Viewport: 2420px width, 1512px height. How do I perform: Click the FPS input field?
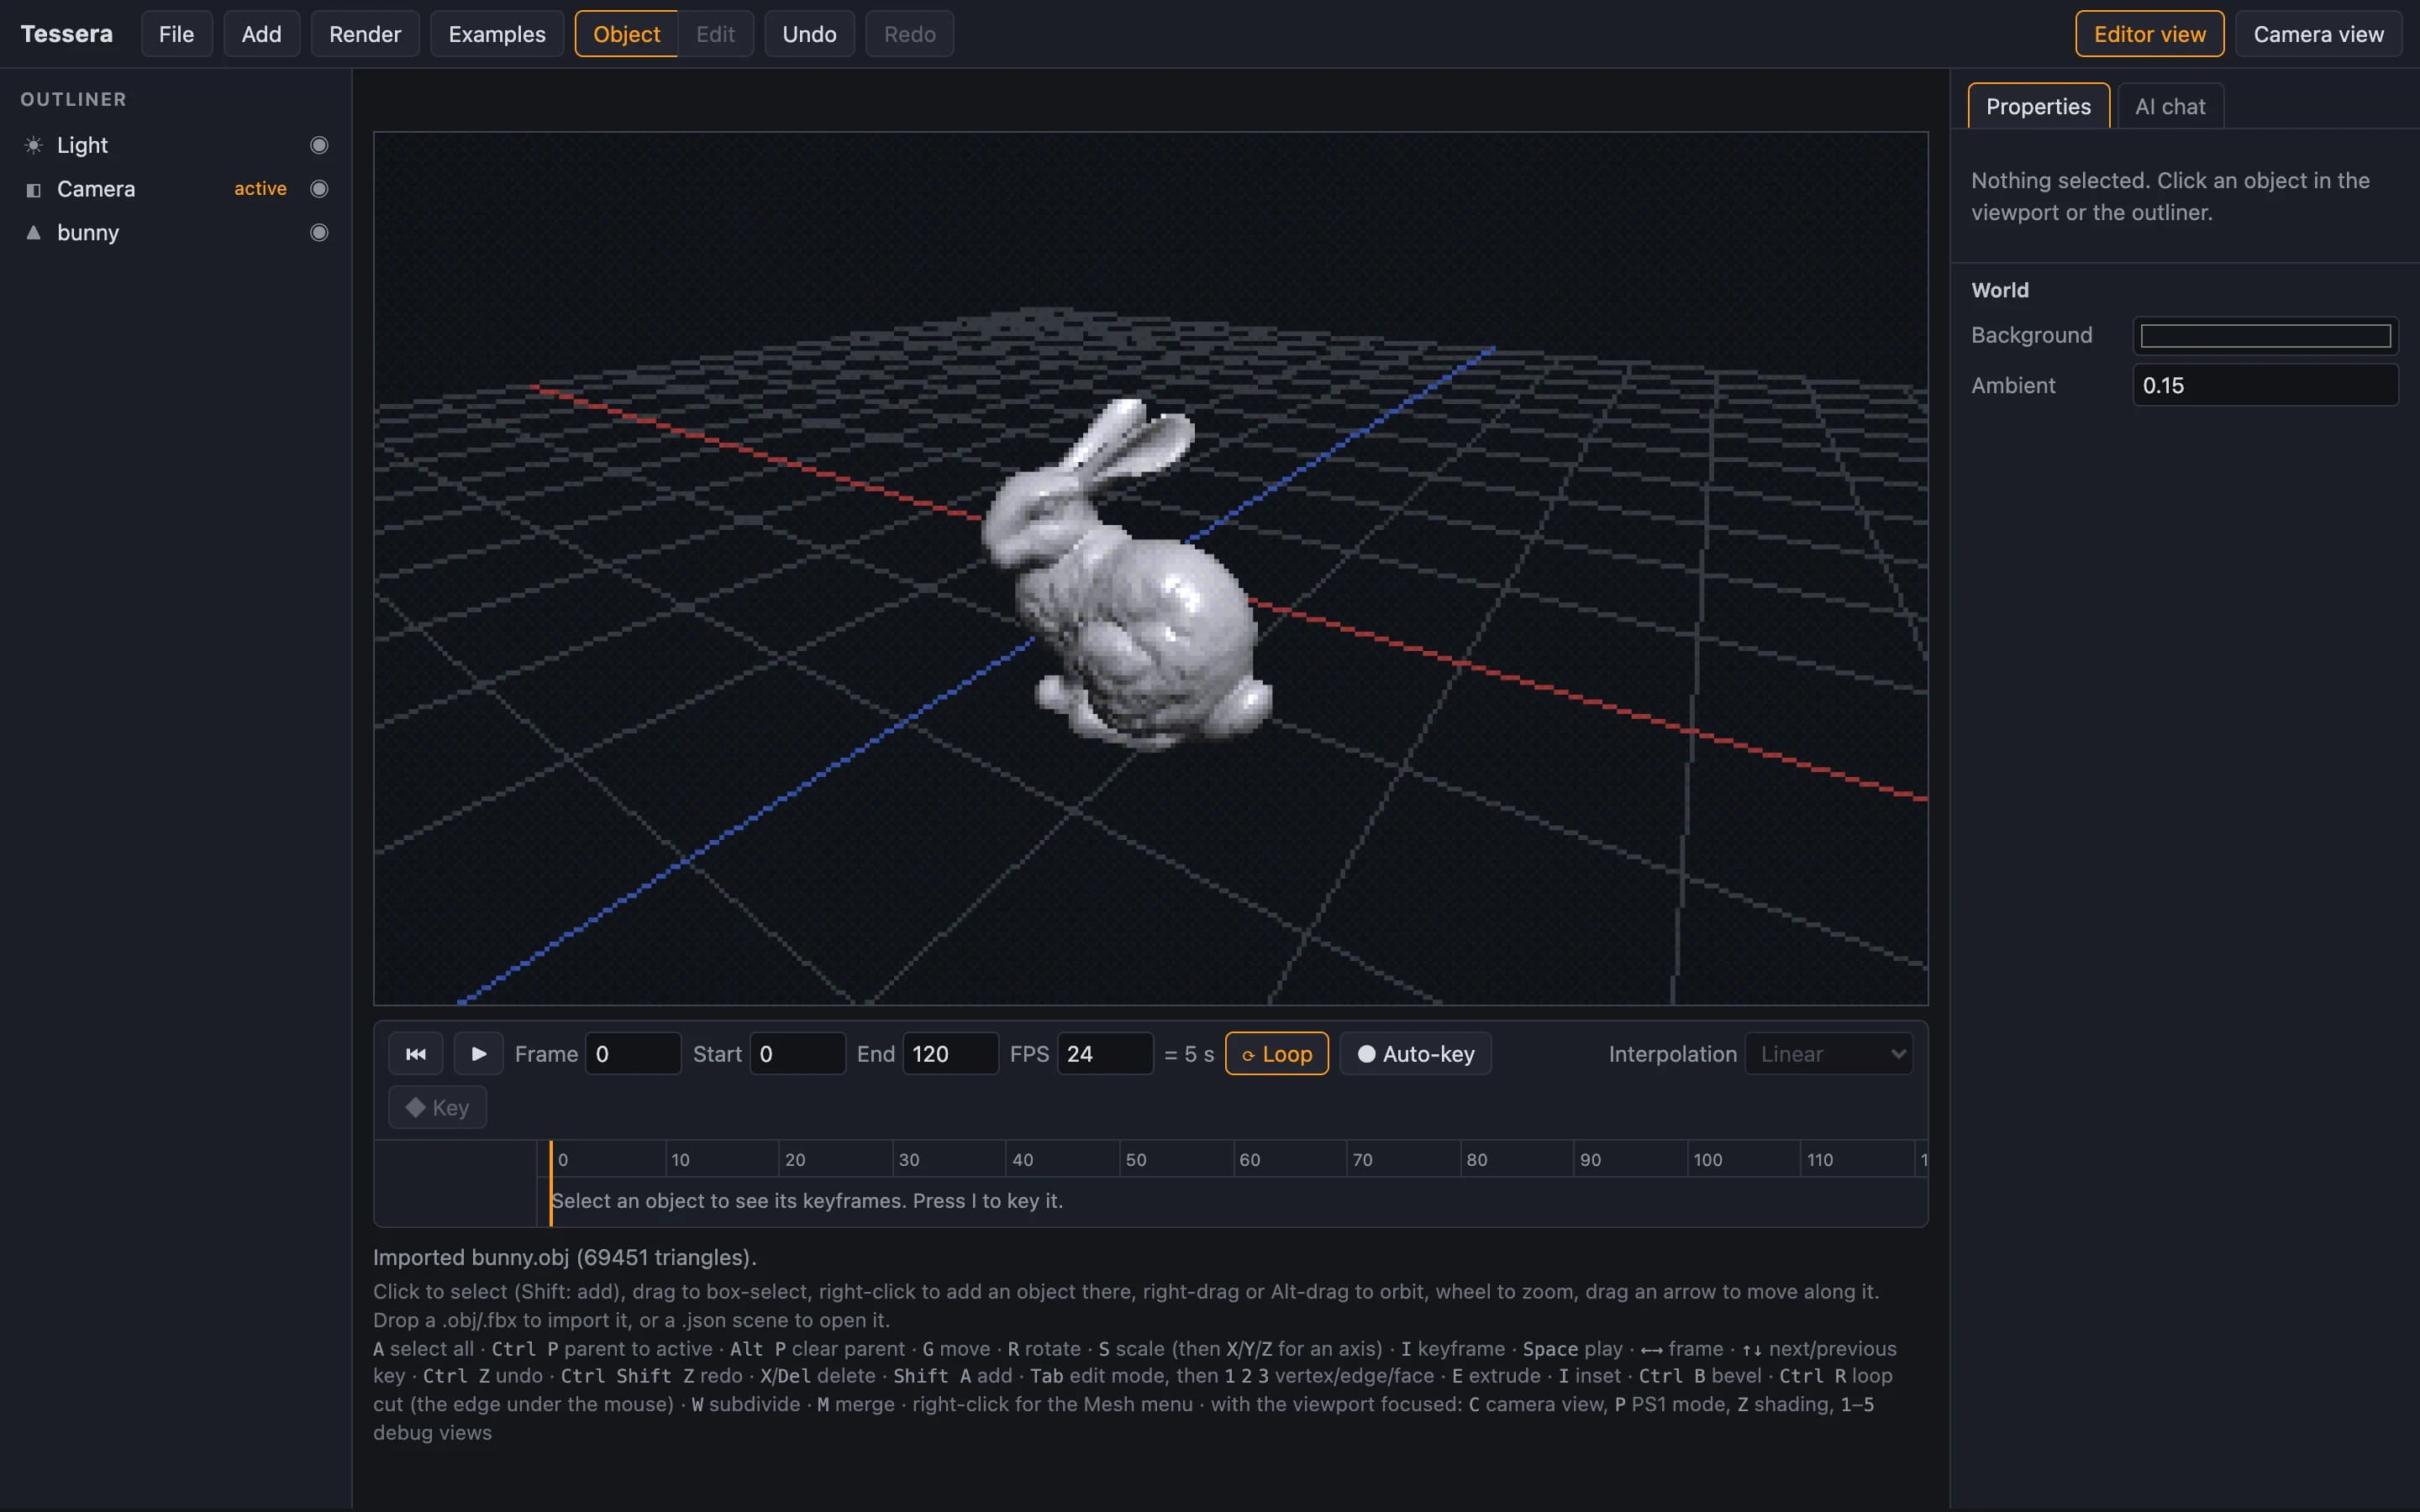[x=1105, y=1053]
